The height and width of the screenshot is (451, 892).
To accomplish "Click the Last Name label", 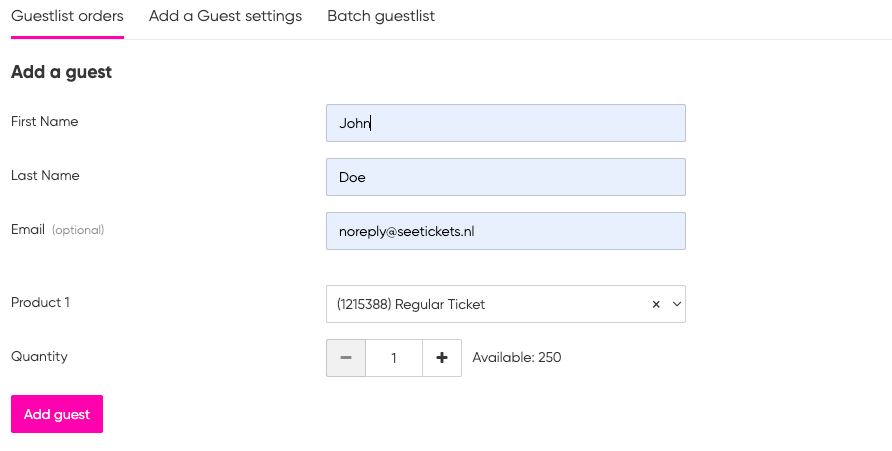I will (45, 175).
